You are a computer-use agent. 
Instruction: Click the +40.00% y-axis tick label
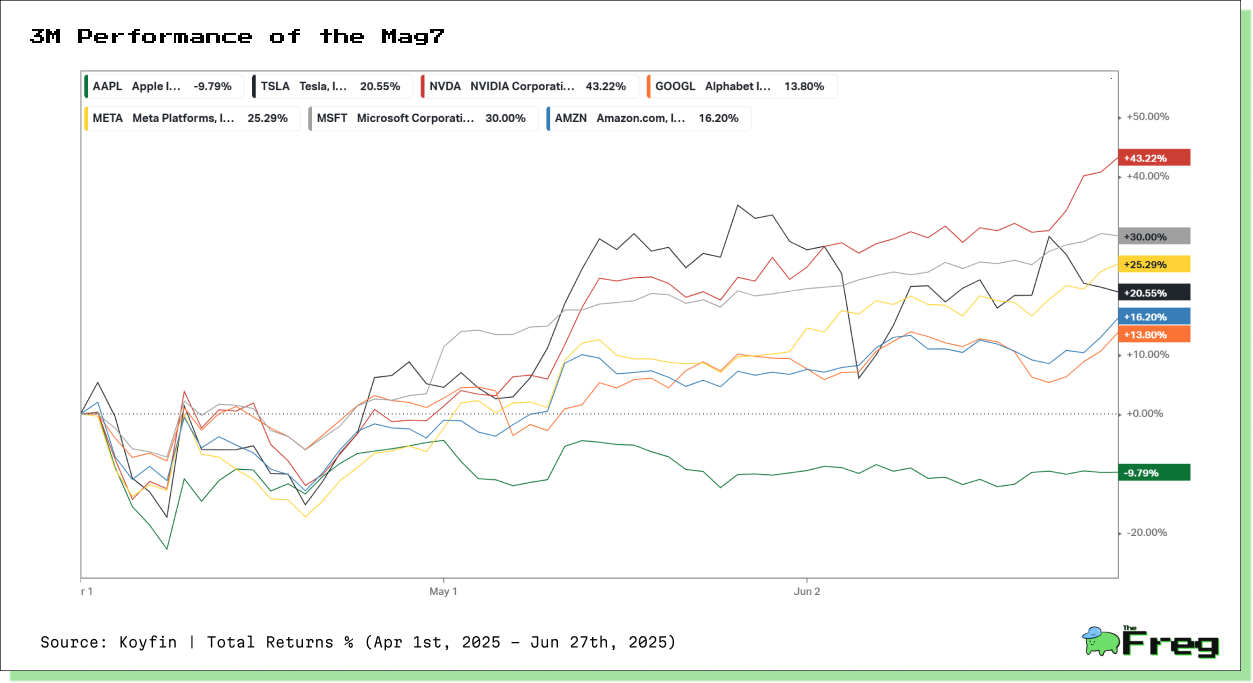click(1147, 176)
